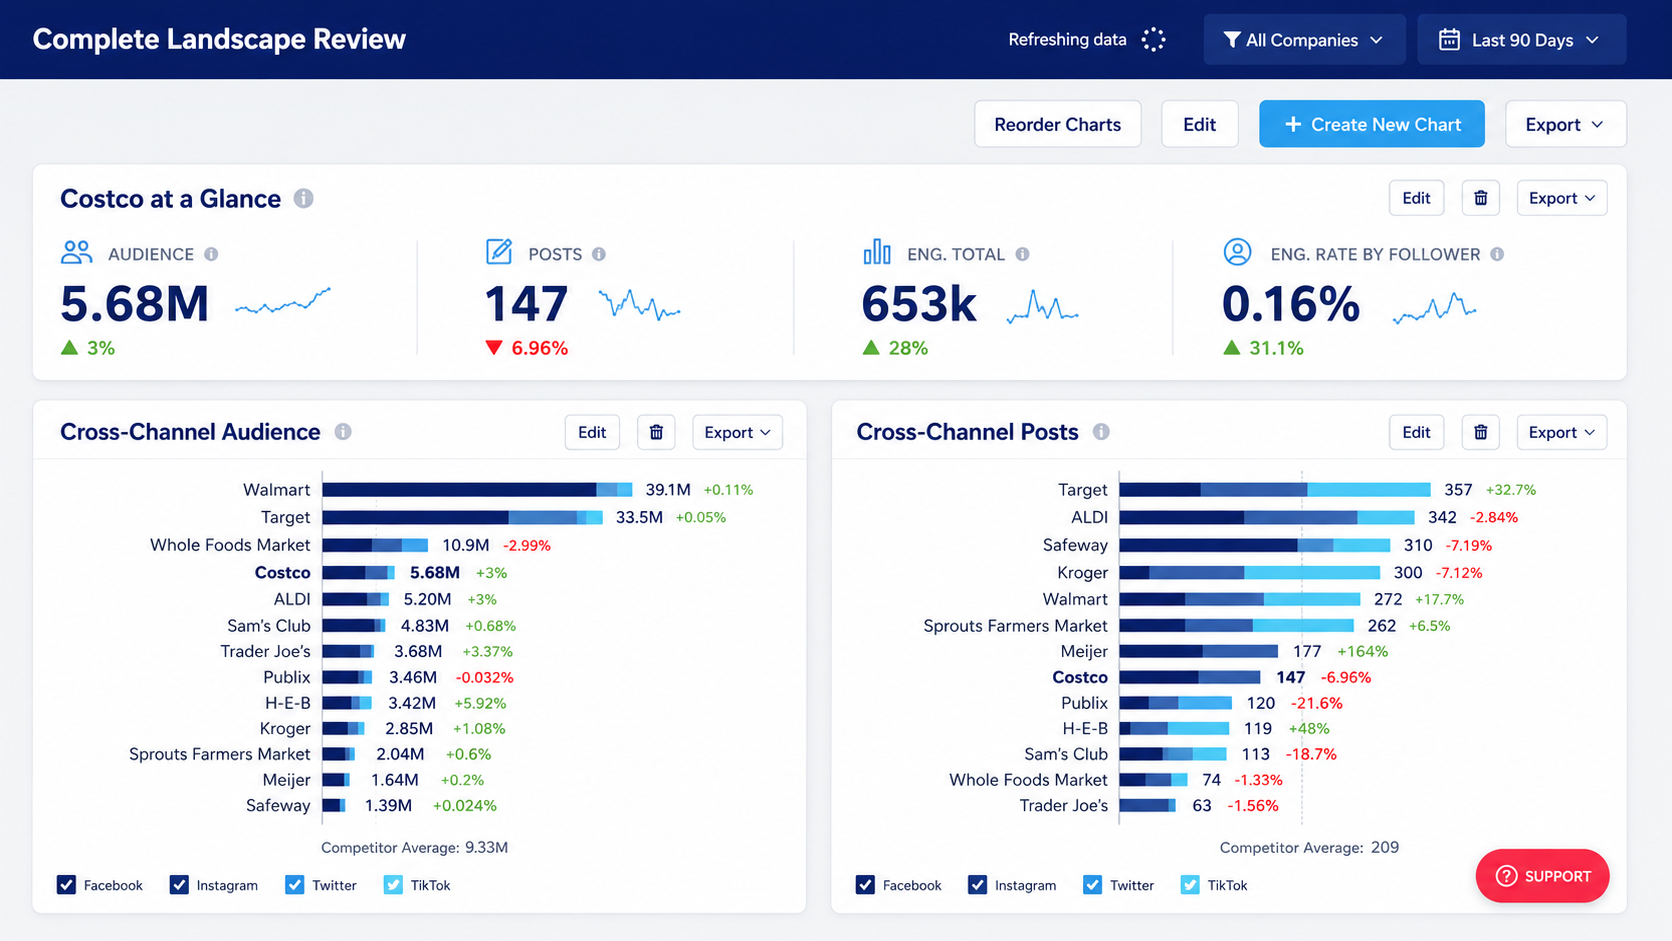The height and width of the screenshot is (941, 1672).
Task: Uncheck Twitter in Cross-Channel Audience legend
Action: click(x=295, y=885)
